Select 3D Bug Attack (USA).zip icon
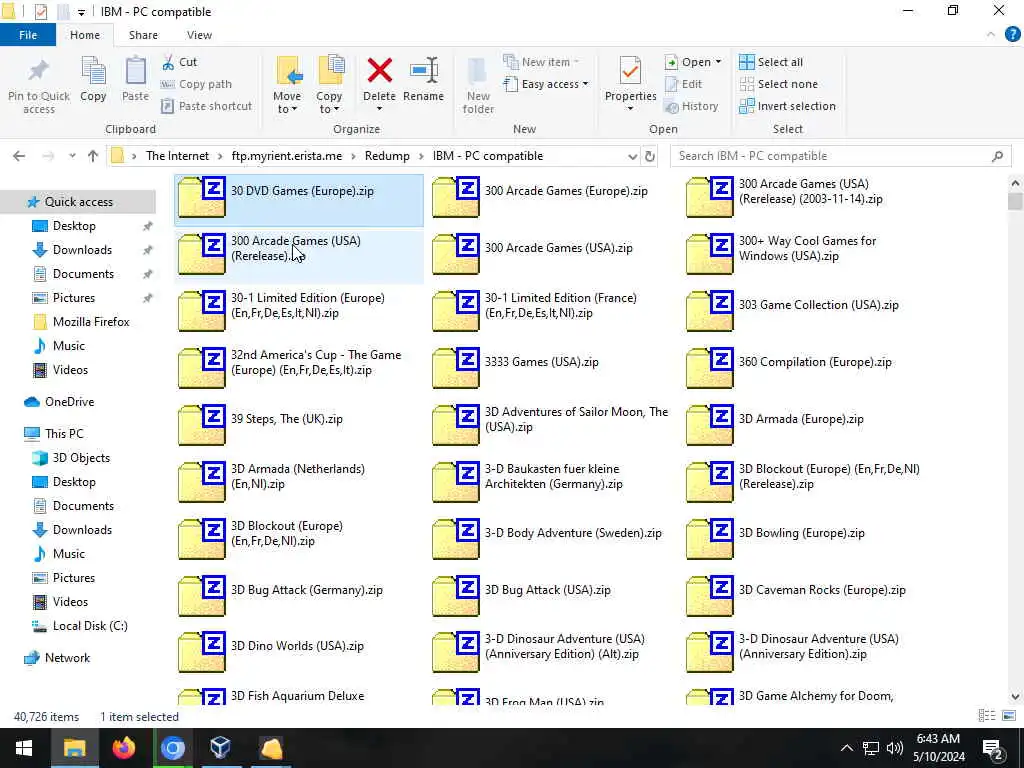The image size is (1024, 768). coord(456,596)
